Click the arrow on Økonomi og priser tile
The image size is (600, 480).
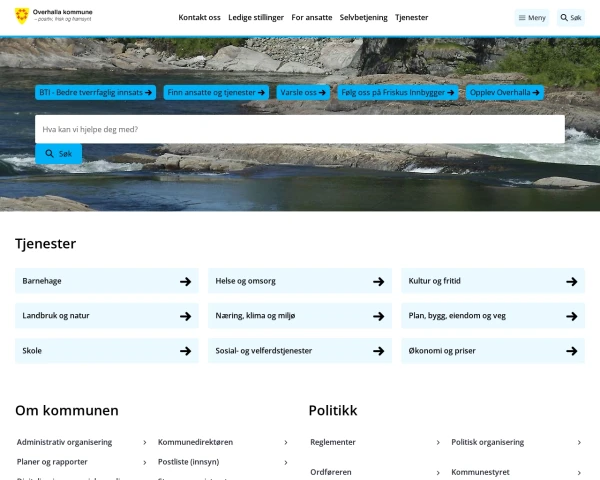[x=572, y=351]
